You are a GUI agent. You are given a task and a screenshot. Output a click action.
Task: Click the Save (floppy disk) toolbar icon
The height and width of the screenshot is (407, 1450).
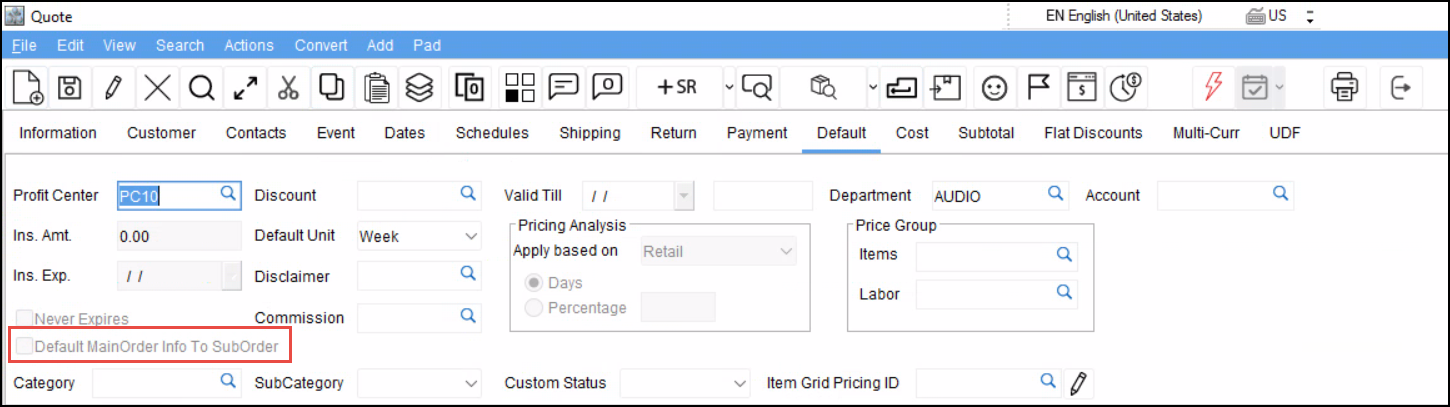(69, 88)
